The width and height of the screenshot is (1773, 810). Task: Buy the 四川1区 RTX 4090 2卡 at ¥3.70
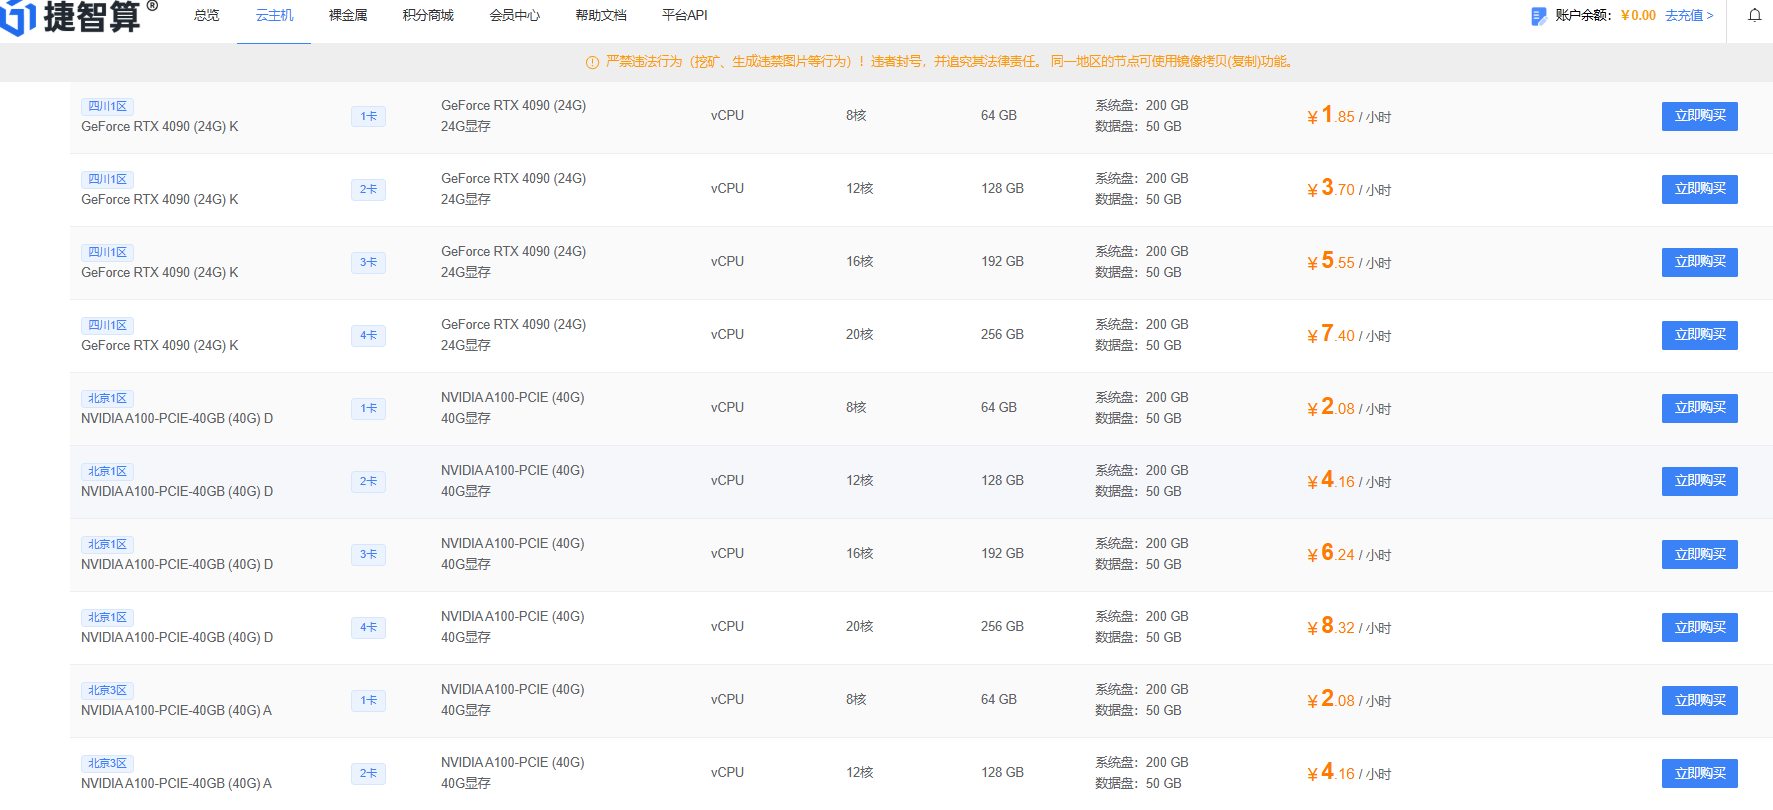[1699, 189]
